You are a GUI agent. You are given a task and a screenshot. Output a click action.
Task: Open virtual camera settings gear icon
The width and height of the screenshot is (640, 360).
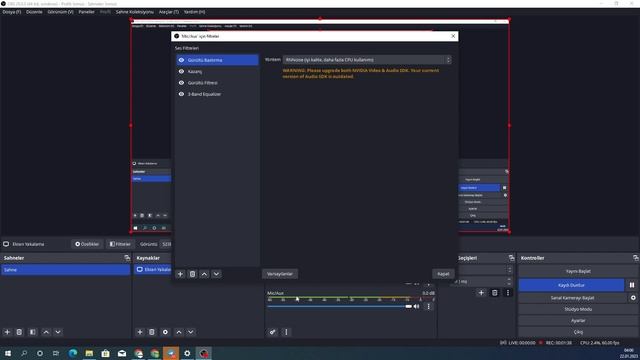click(633, 298)
